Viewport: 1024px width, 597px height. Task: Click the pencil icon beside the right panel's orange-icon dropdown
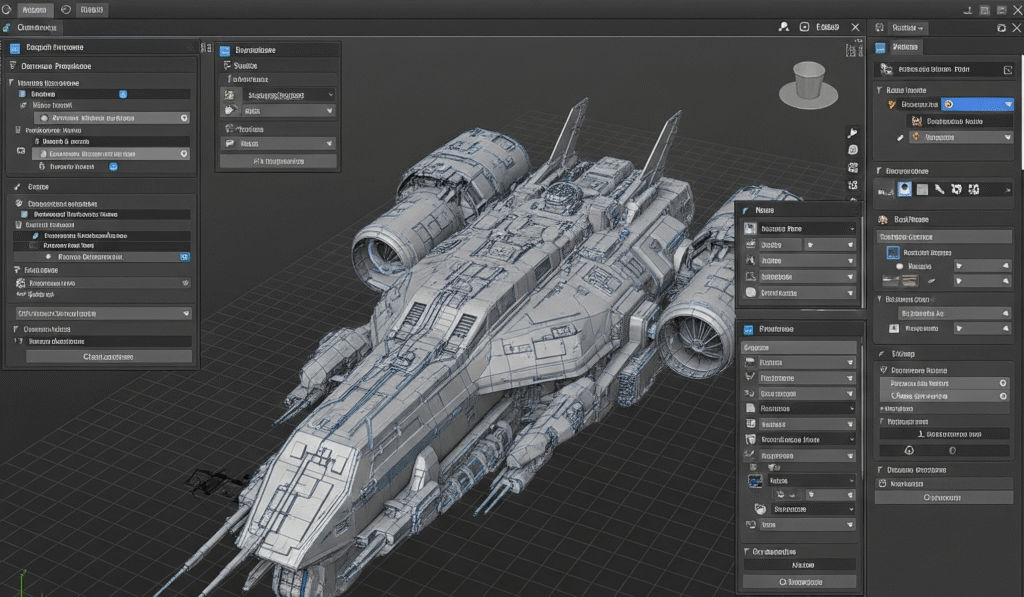click(x=900, y=138)
